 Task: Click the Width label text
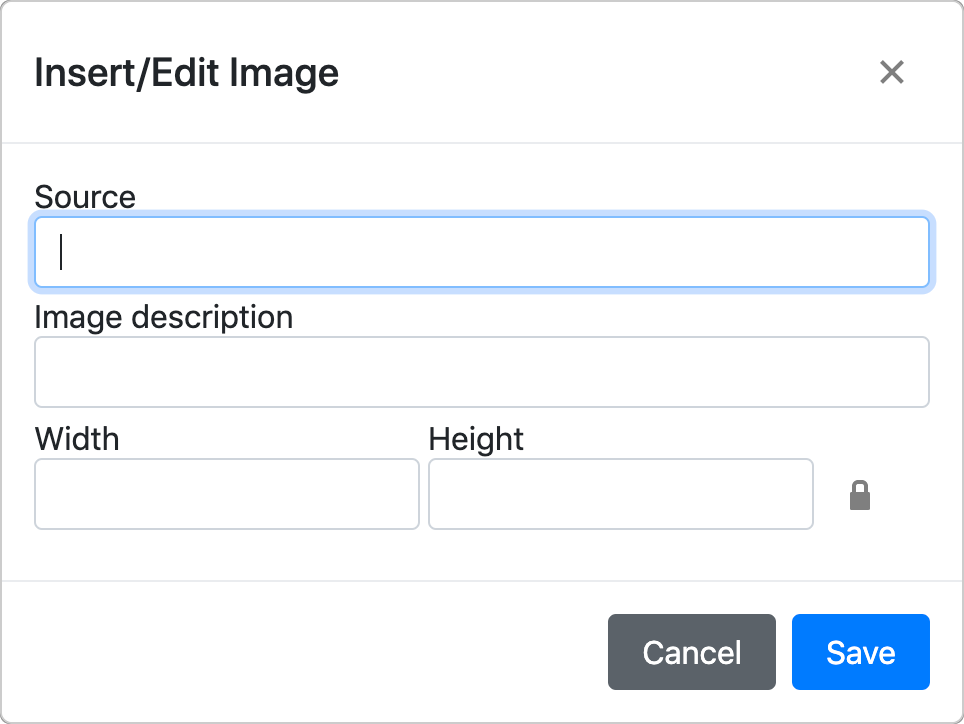[x=77, y=439]
